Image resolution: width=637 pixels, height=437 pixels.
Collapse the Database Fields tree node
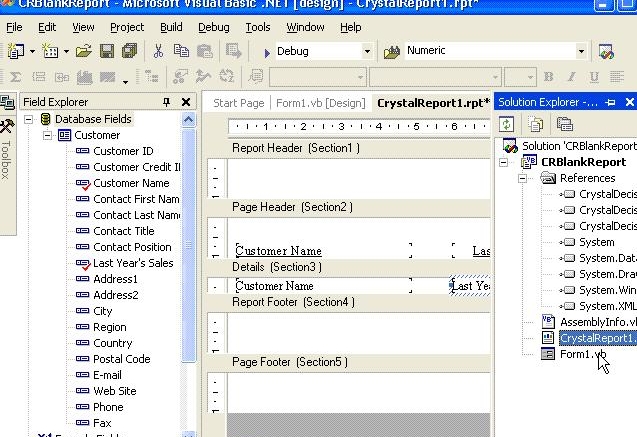pos(29,119)
